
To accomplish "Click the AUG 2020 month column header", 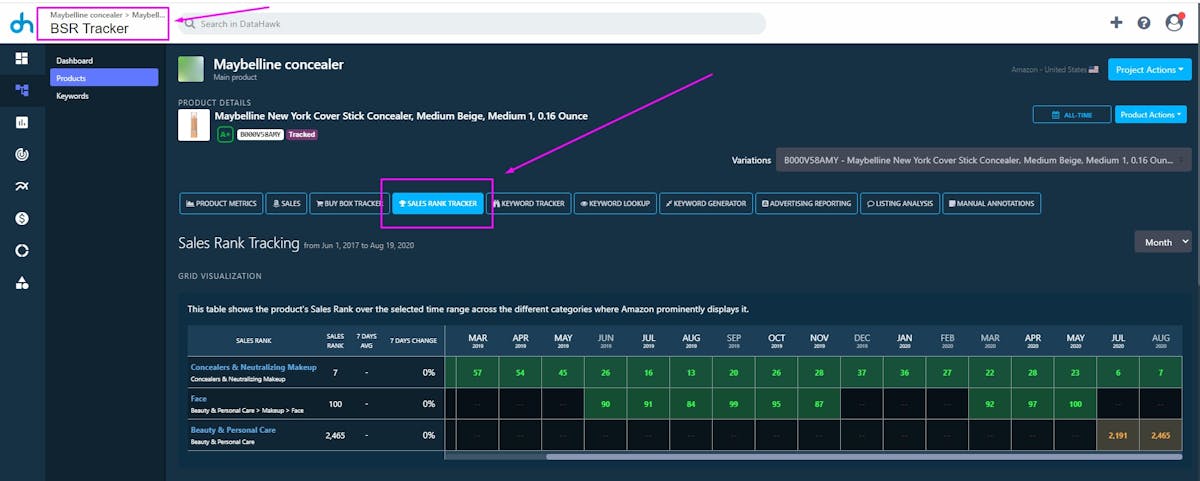I will pyautogui.click(x=1160, y=340).
